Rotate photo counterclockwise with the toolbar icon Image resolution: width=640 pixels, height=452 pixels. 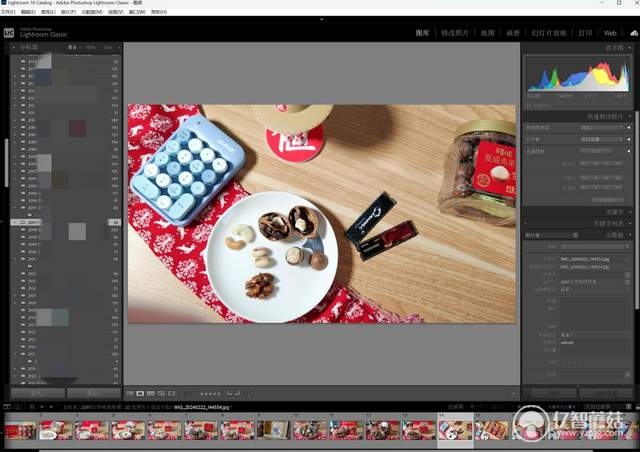tap(229, 394)
